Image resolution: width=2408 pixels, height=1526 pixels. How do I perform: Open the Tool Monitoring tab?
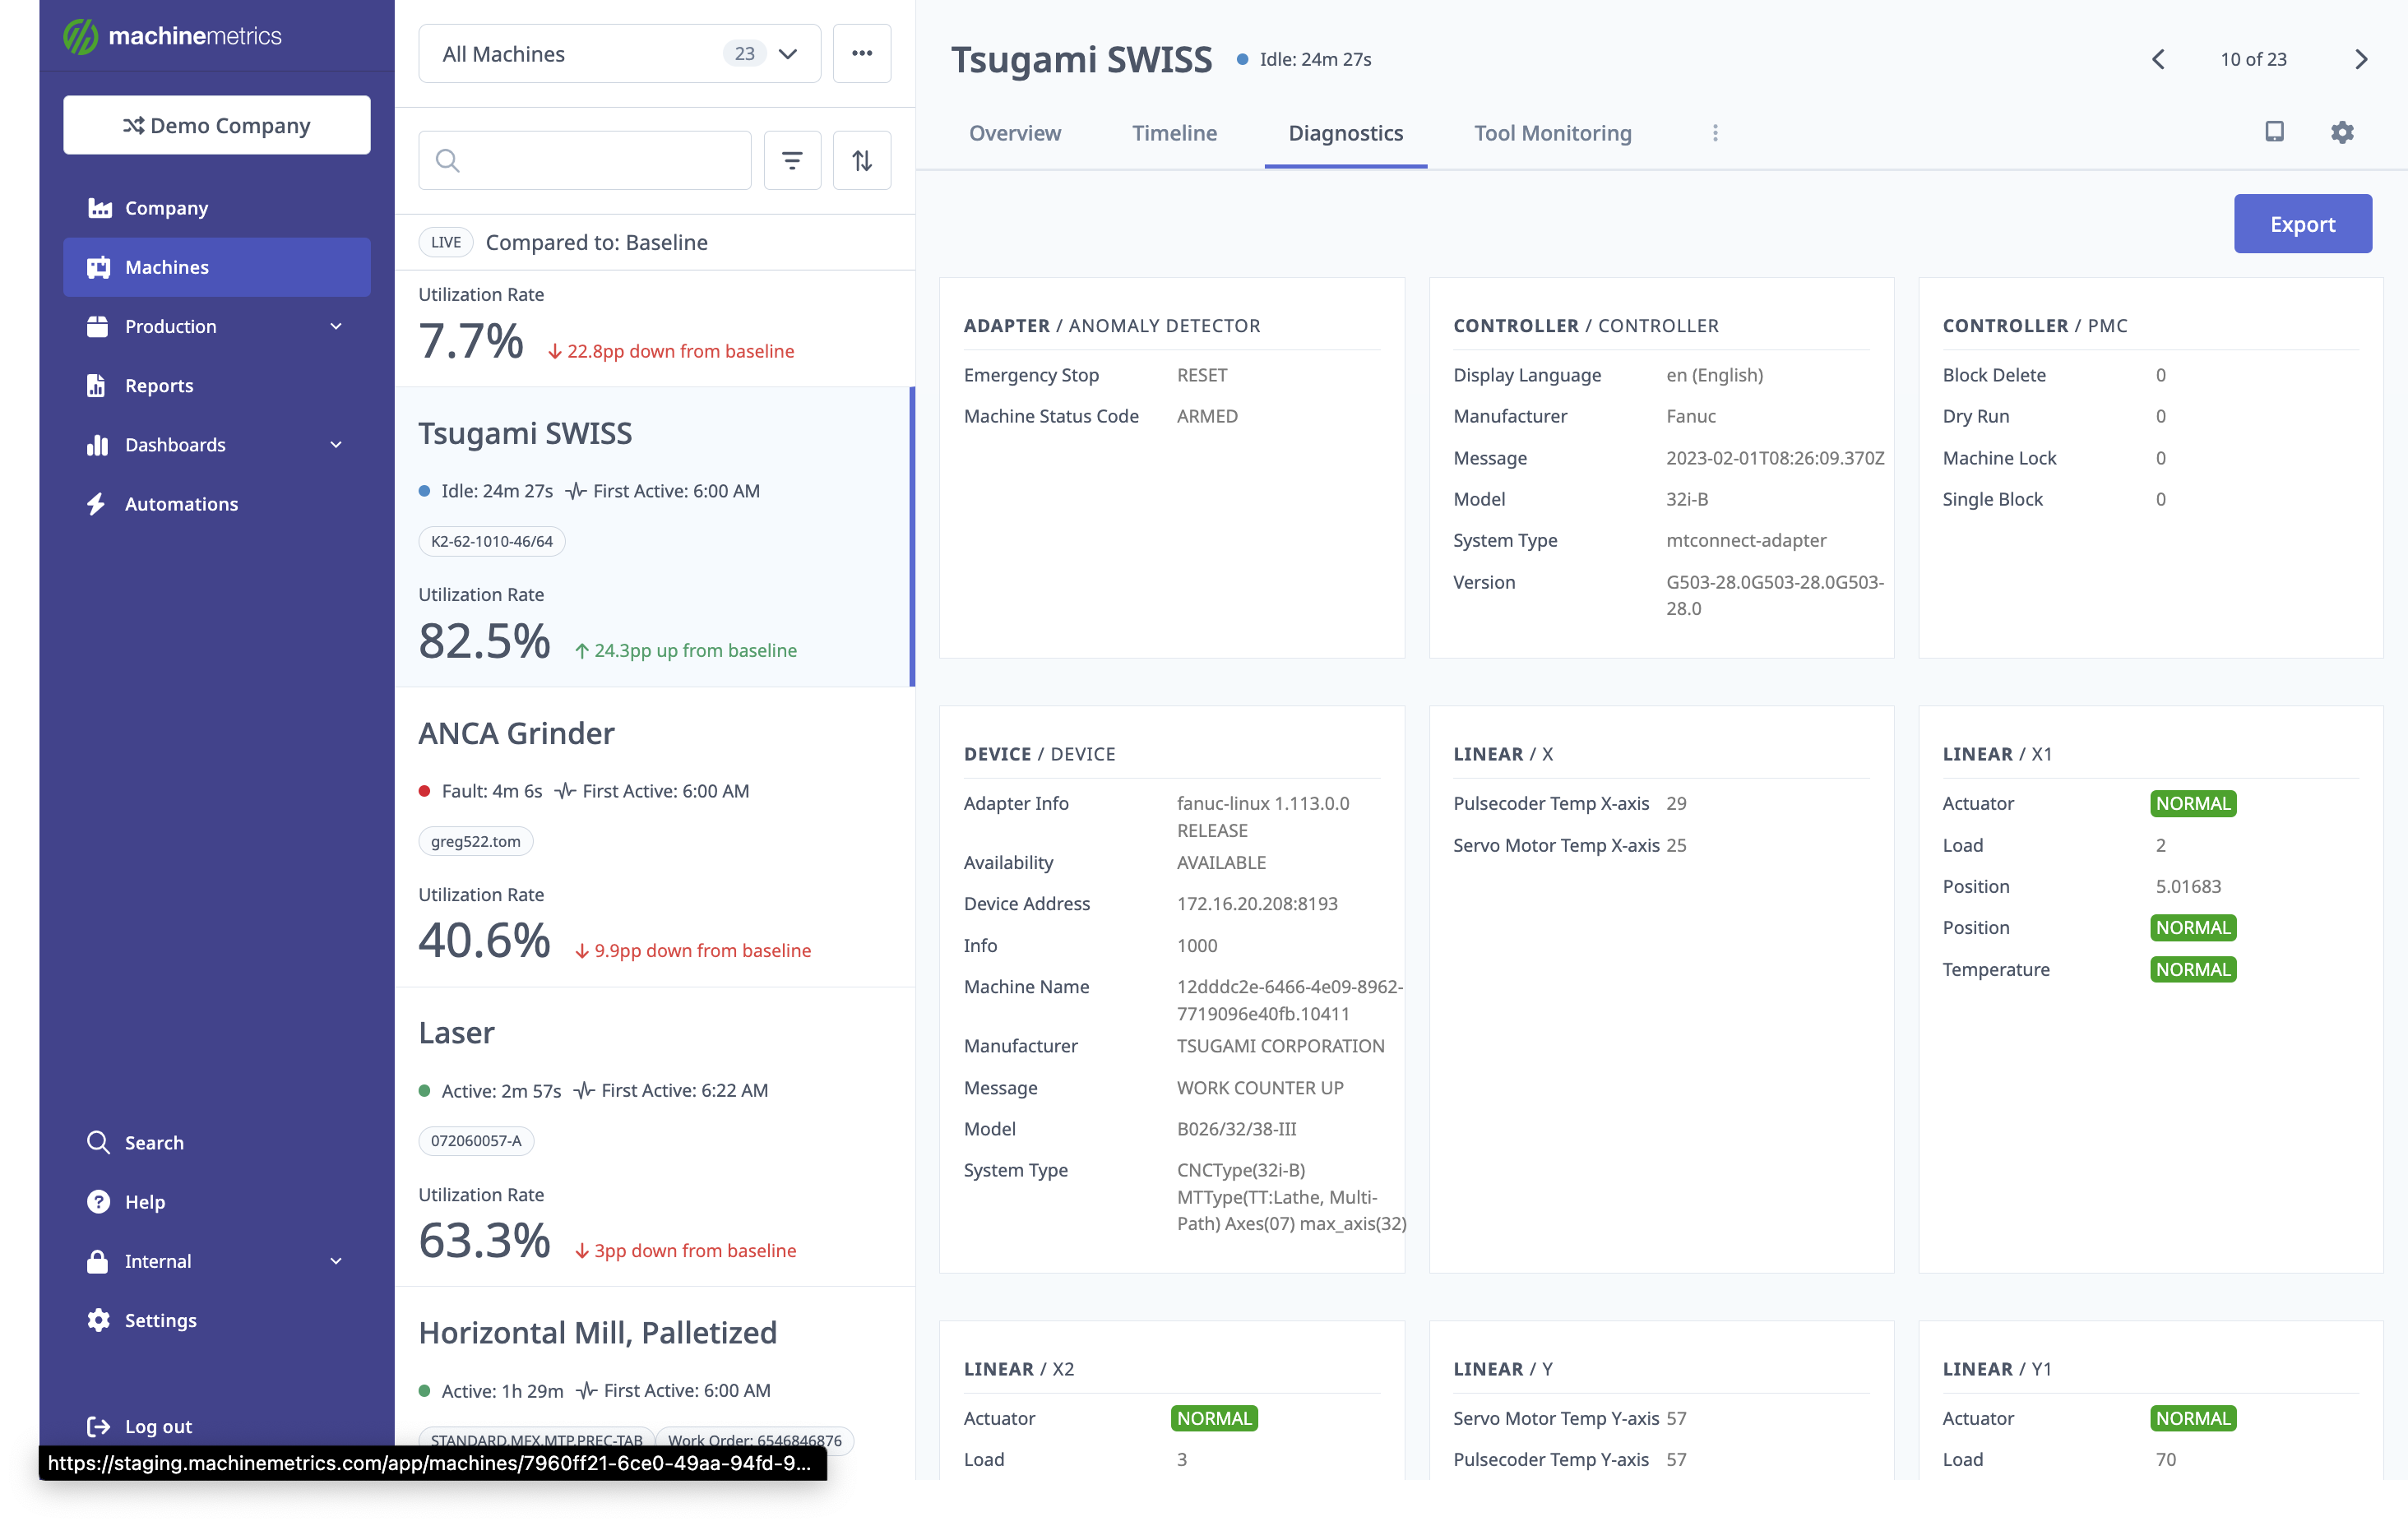[x=1552, y=133]
